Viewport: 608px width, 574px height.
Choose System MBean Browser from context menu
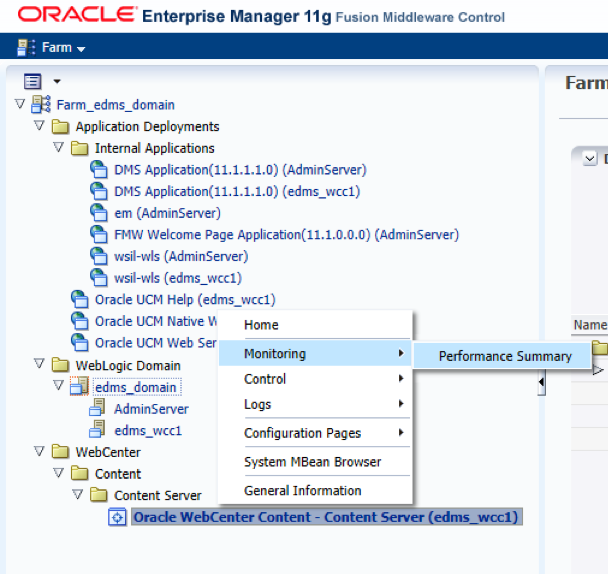click(x=315, y=462)
